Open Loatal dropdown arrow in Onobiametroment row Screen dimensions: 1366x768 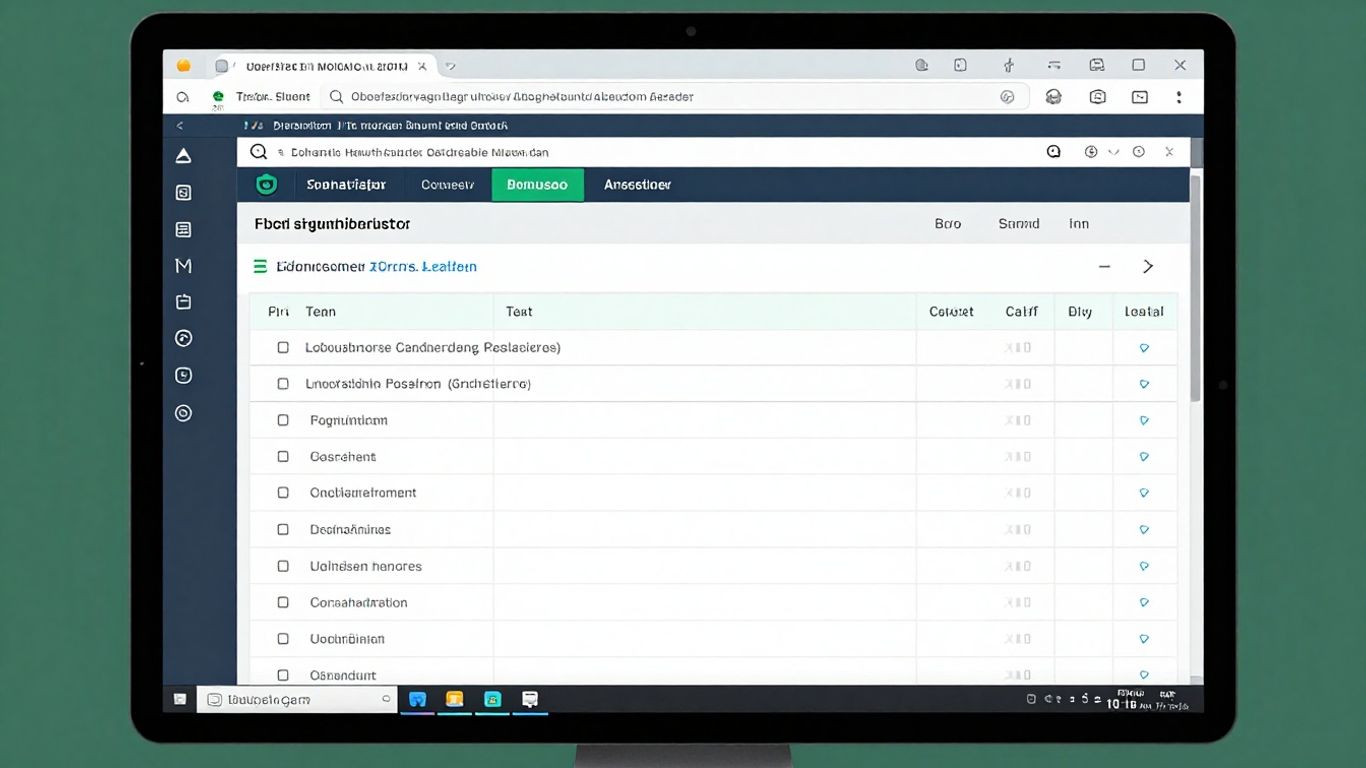point(1144,493)
